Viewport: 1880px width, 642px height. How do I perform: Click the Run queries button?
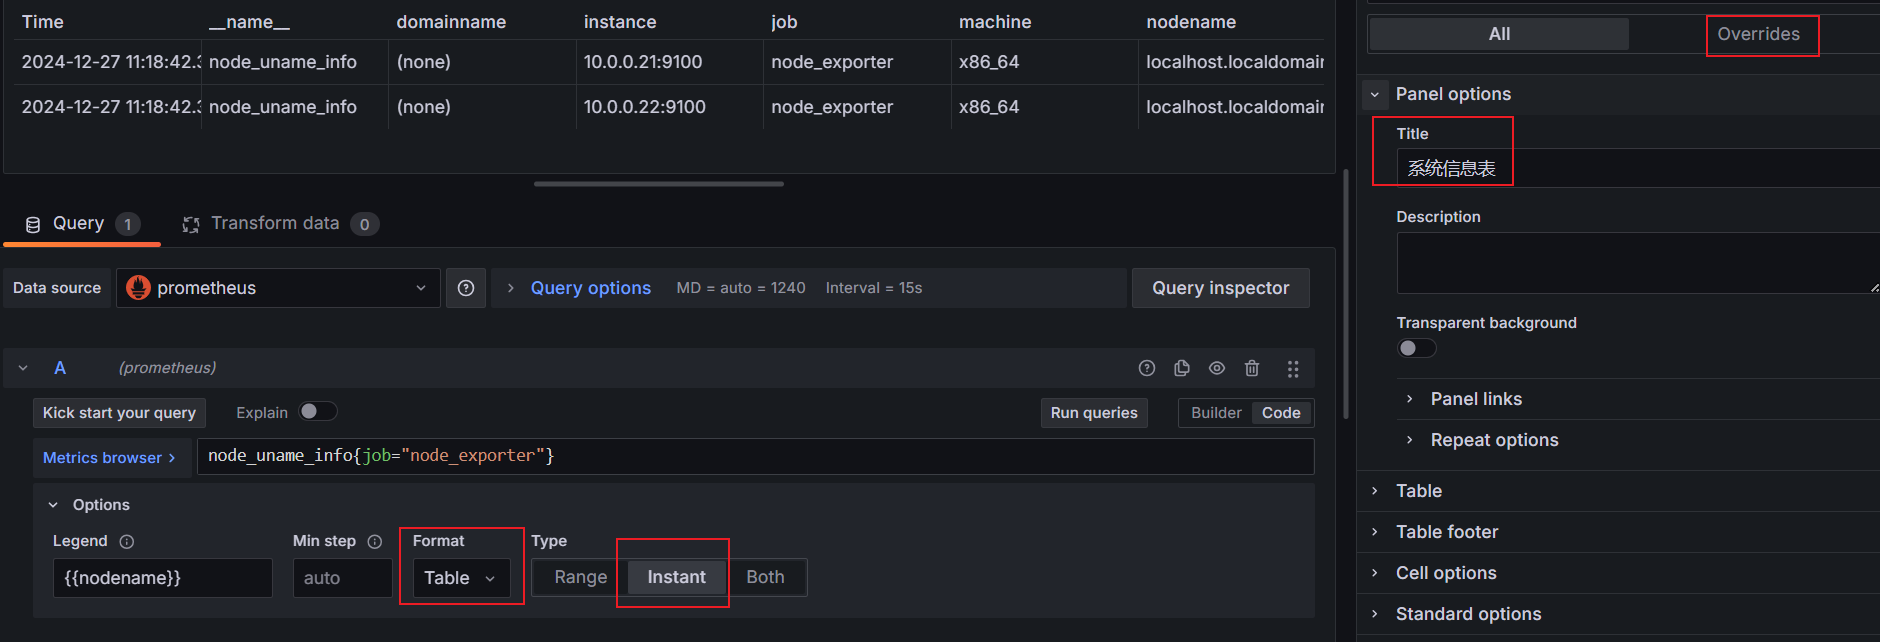(x=1093, y=413)
